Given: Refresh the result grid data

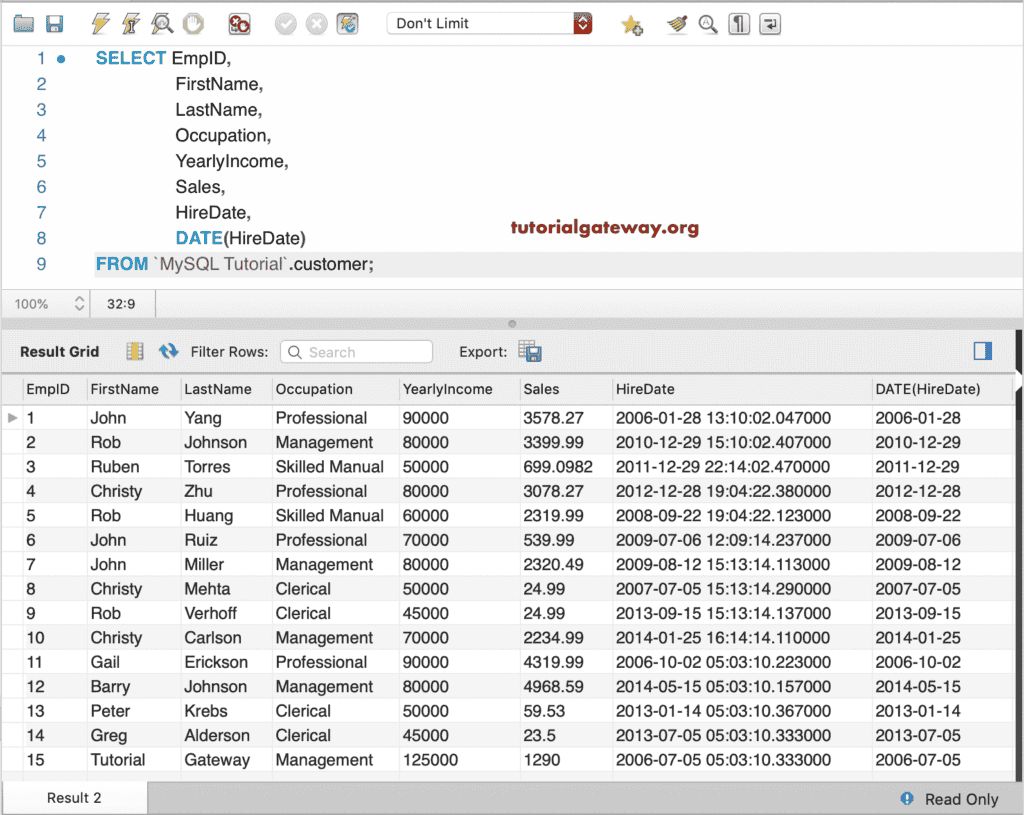Looking at the screenshot, I should [x=167, y=351].
